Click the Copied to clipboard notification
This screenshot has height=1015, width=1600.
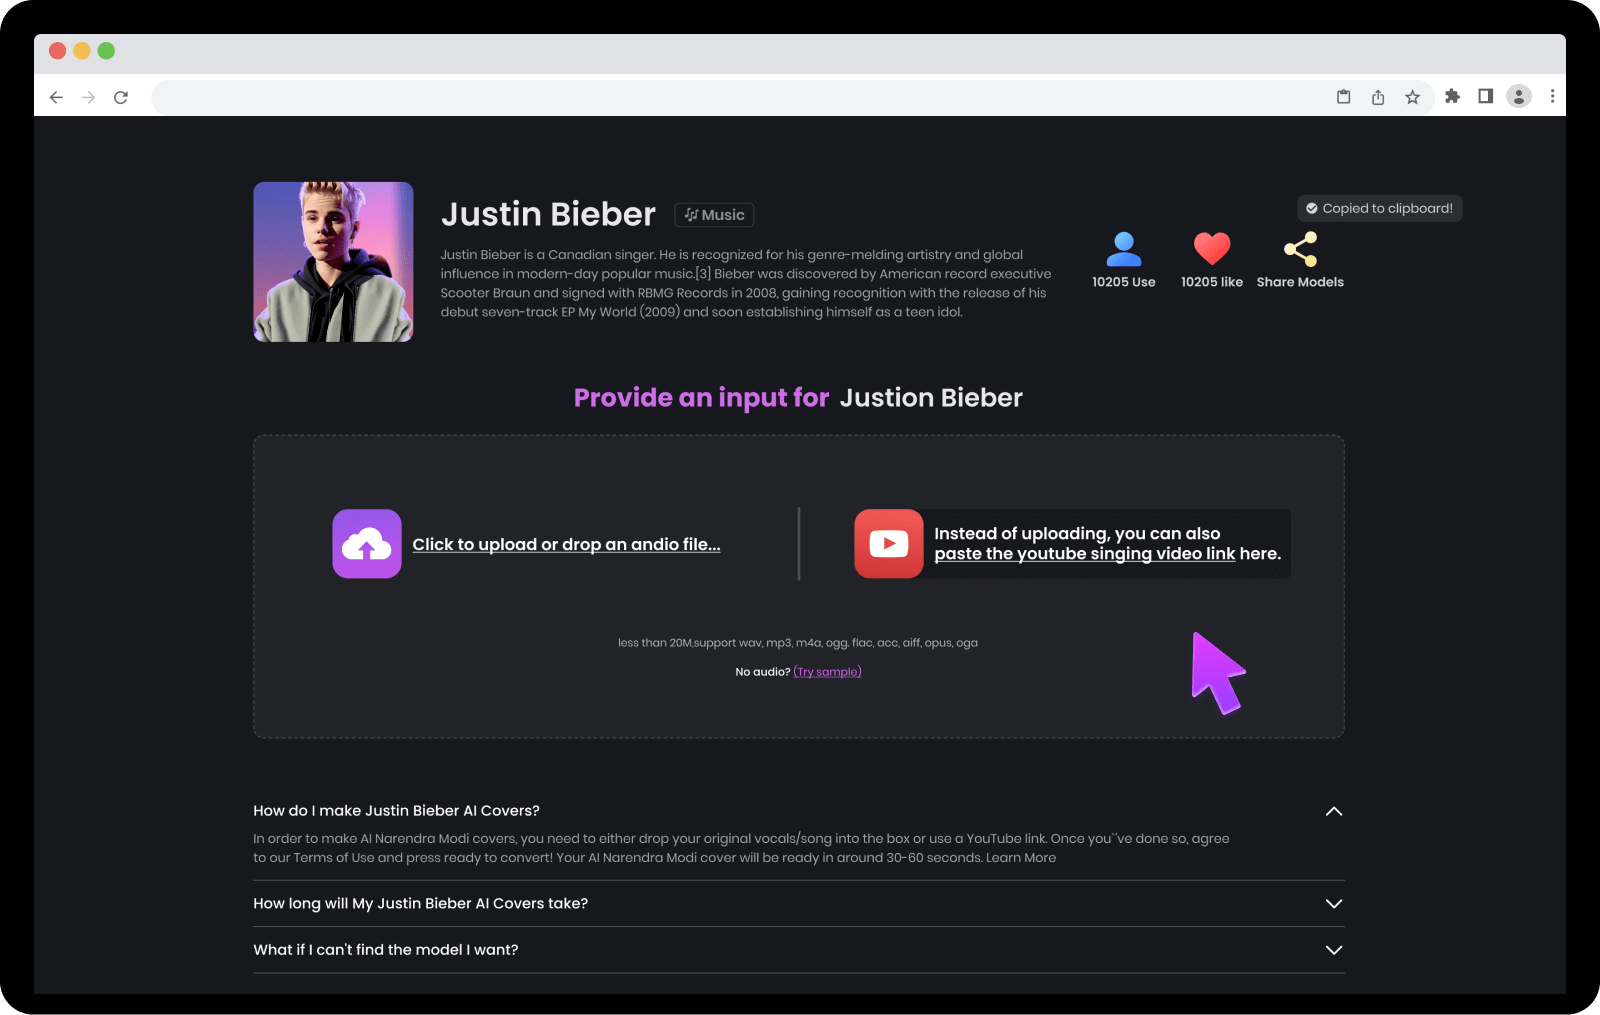pyautogui.click(x=1380, y=208)
